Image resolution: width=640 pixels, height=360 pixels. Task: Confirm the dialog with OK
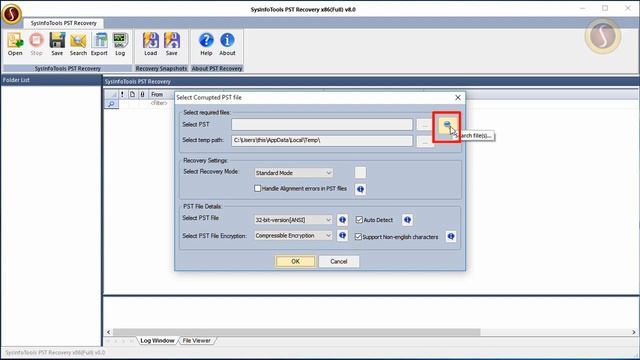(296, 261)
